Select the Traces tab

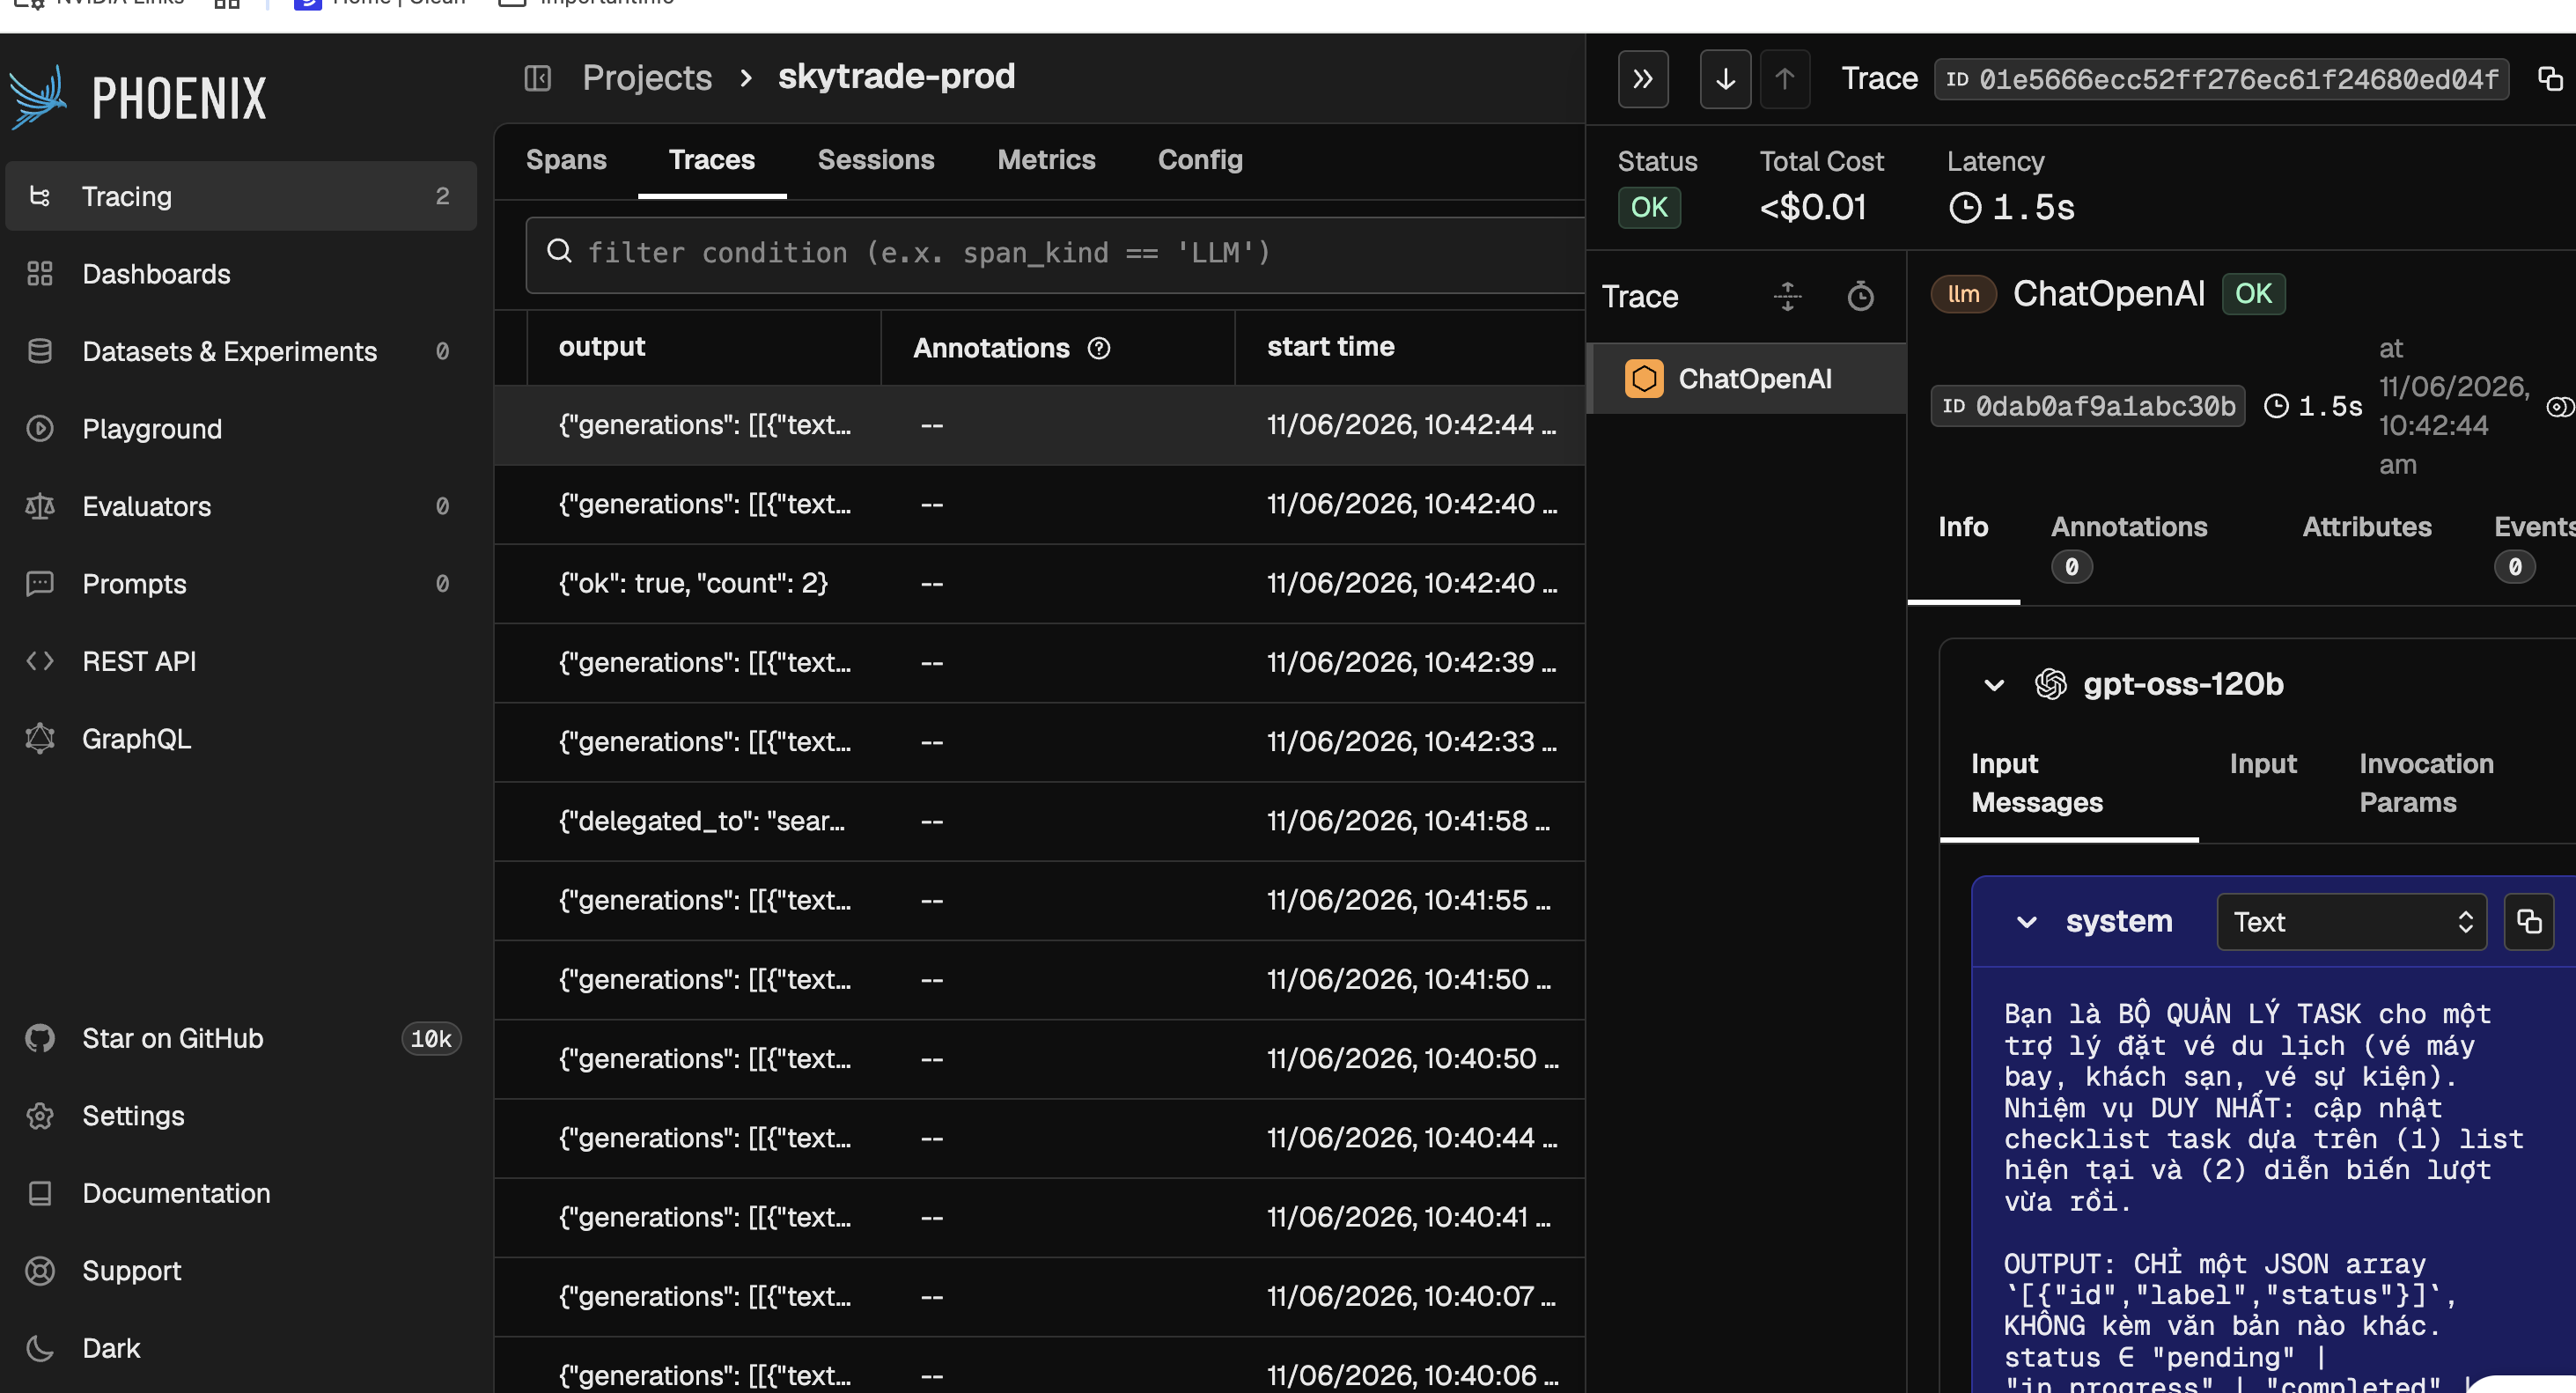tap(712, 160)
